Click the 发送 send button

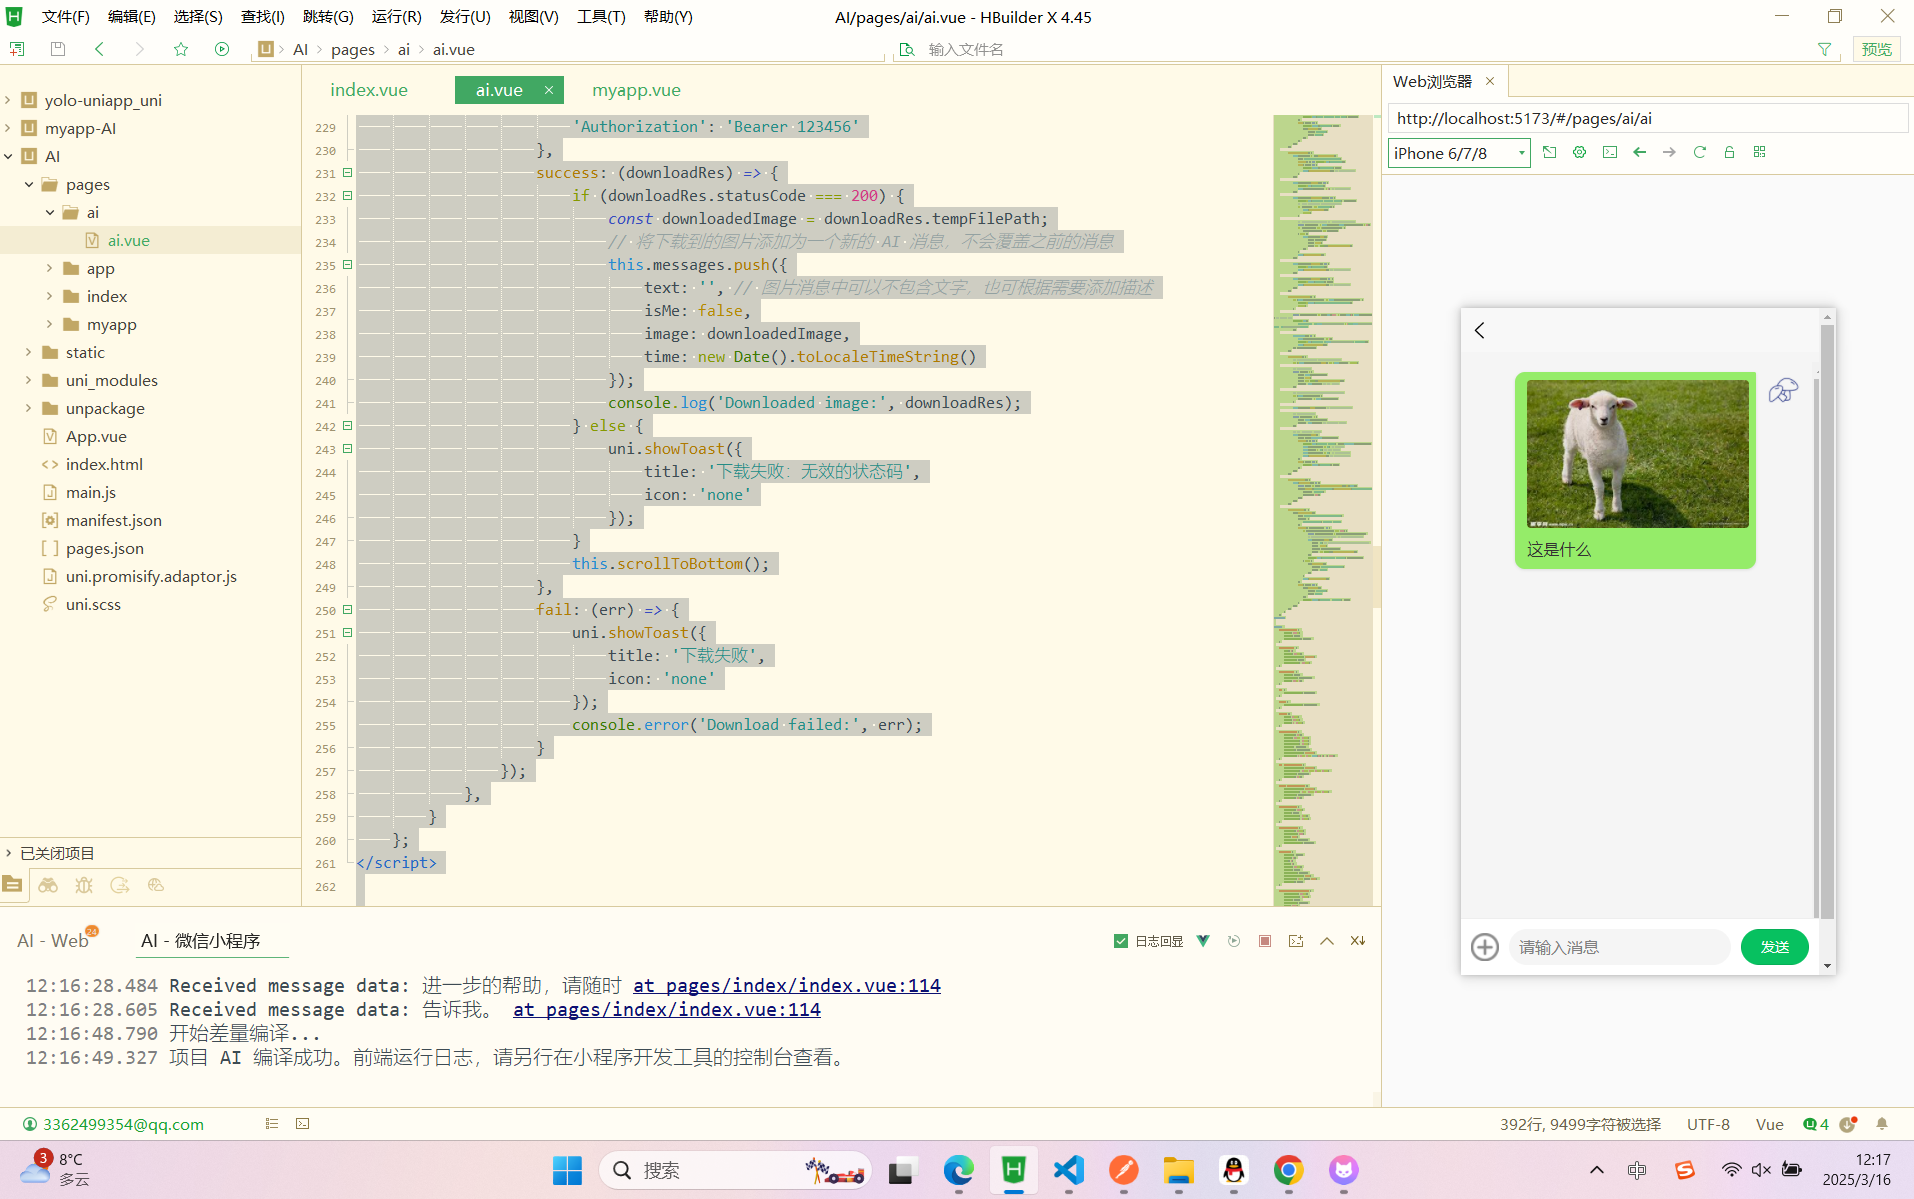1774,947
